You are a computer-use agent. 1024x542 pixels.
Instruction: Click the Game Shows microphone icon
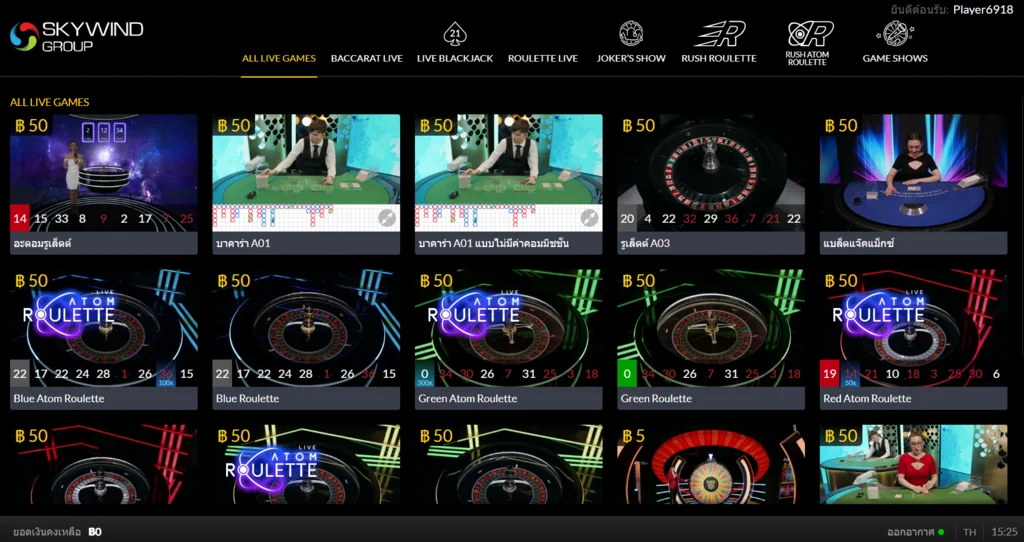(895, 34)
